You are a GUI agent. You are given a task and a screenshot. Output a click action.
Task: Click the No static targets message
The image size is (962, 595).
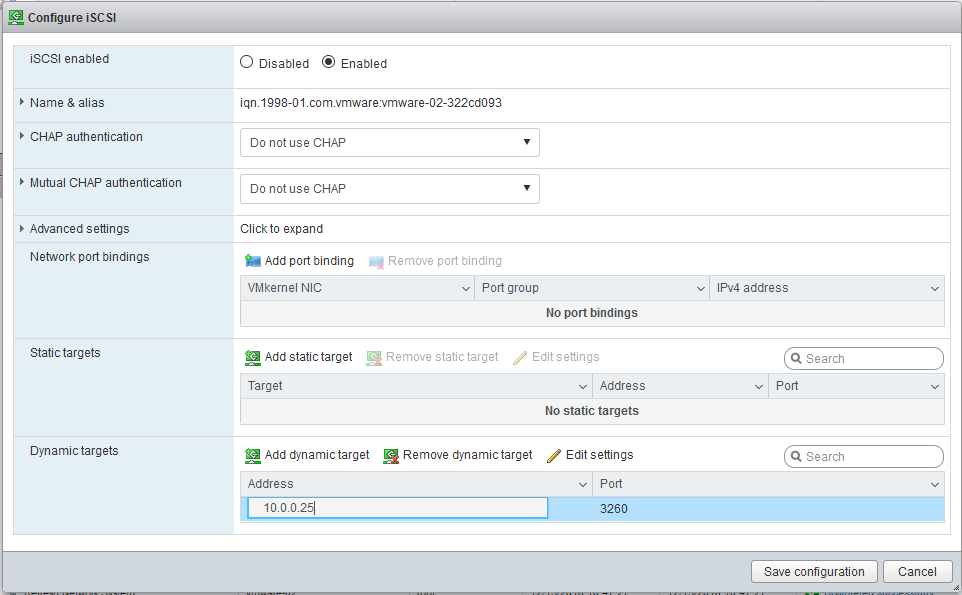pyautogui.click(x=592, y=411)
